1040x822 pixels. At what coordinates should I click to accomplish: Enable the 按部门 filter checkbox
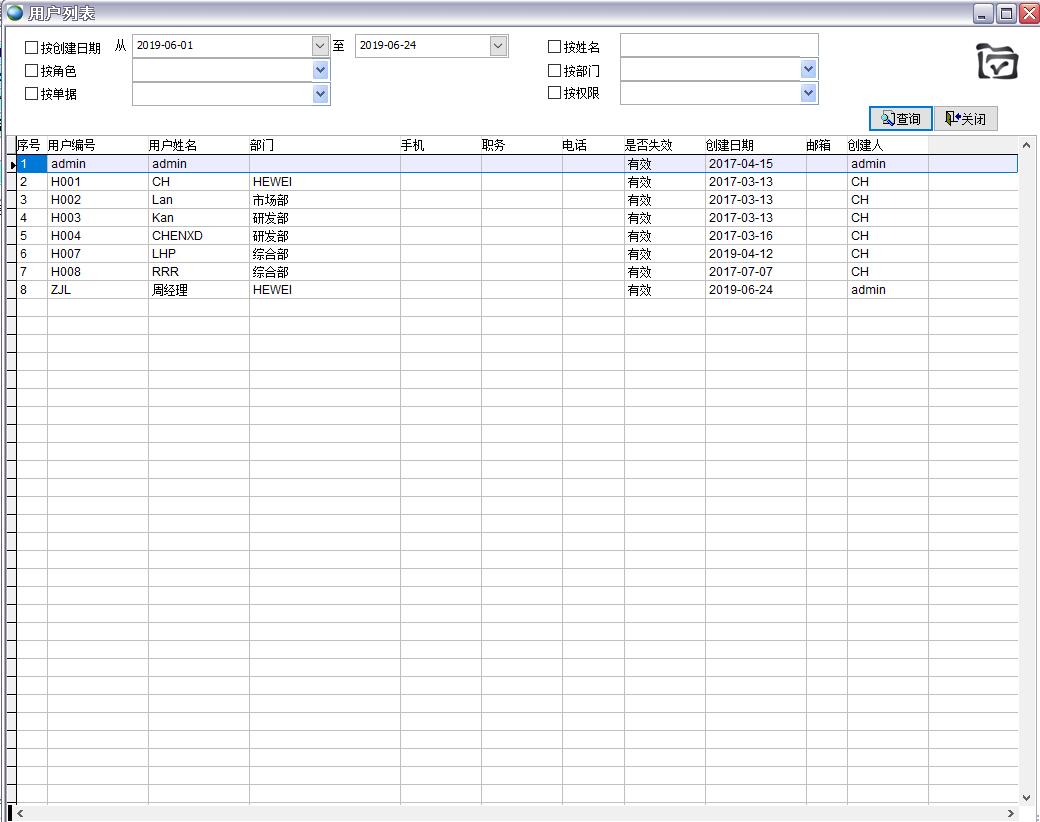click(555, 70)
